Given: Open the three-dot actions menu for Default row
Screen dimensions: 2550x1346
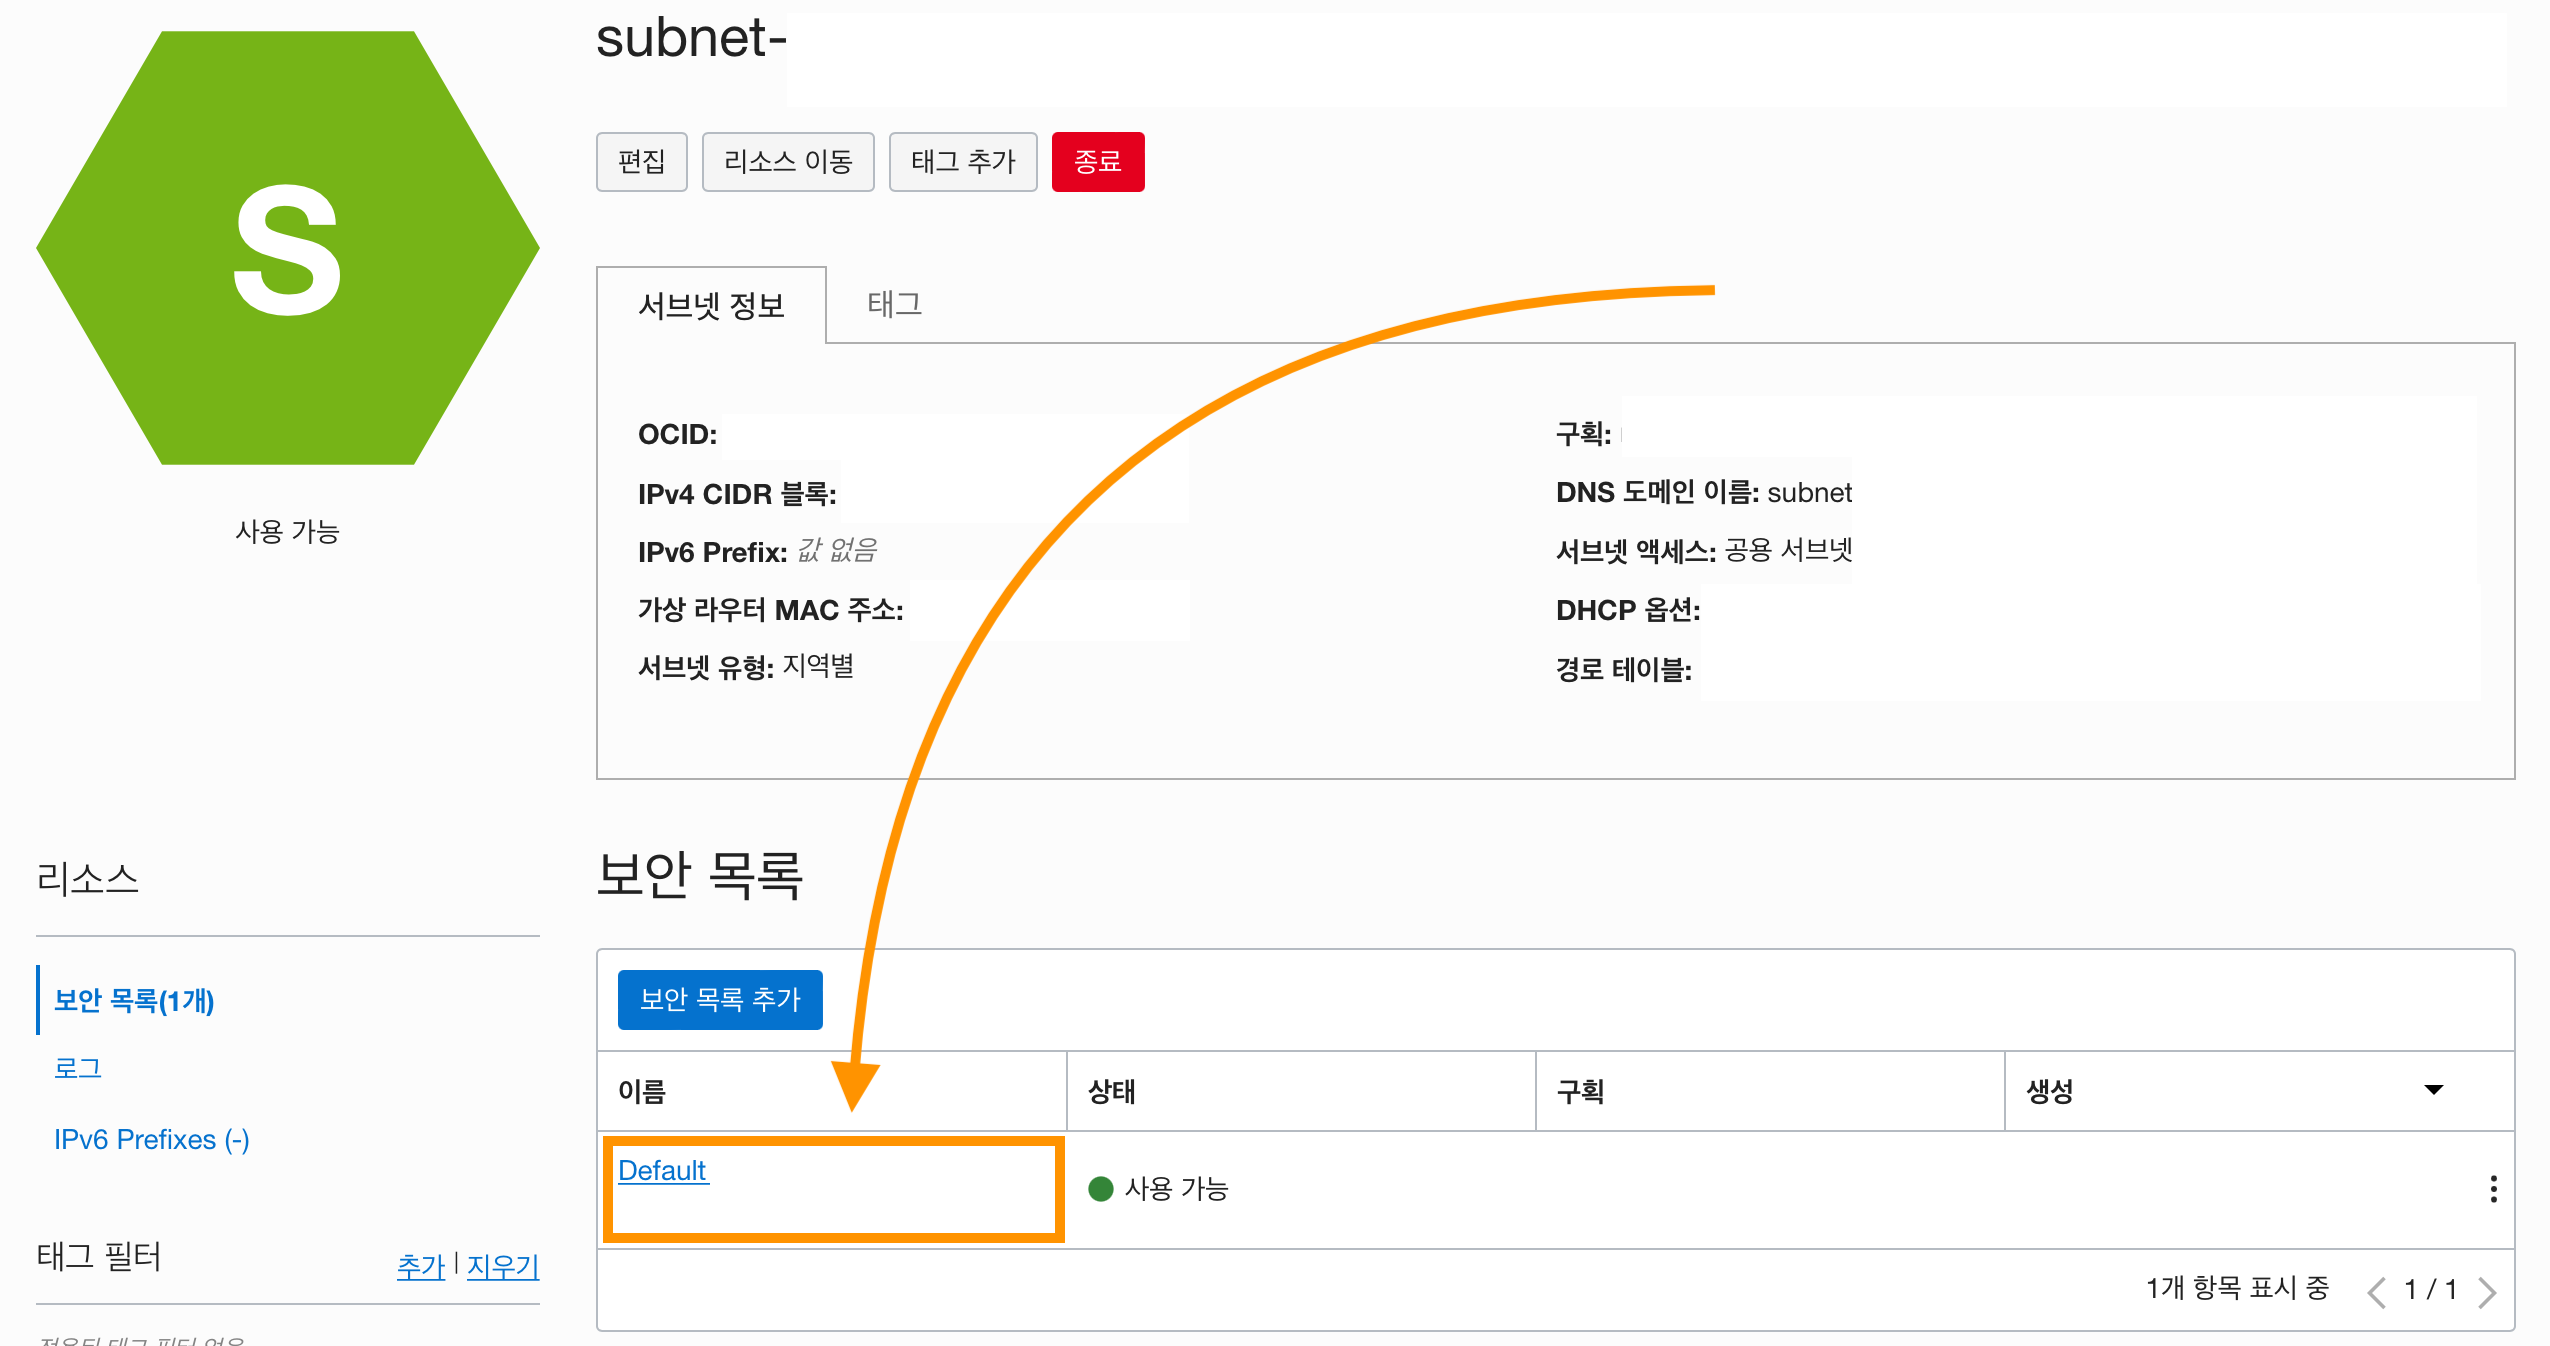Looking at the screenshot, I should tap(2493, 1189).
